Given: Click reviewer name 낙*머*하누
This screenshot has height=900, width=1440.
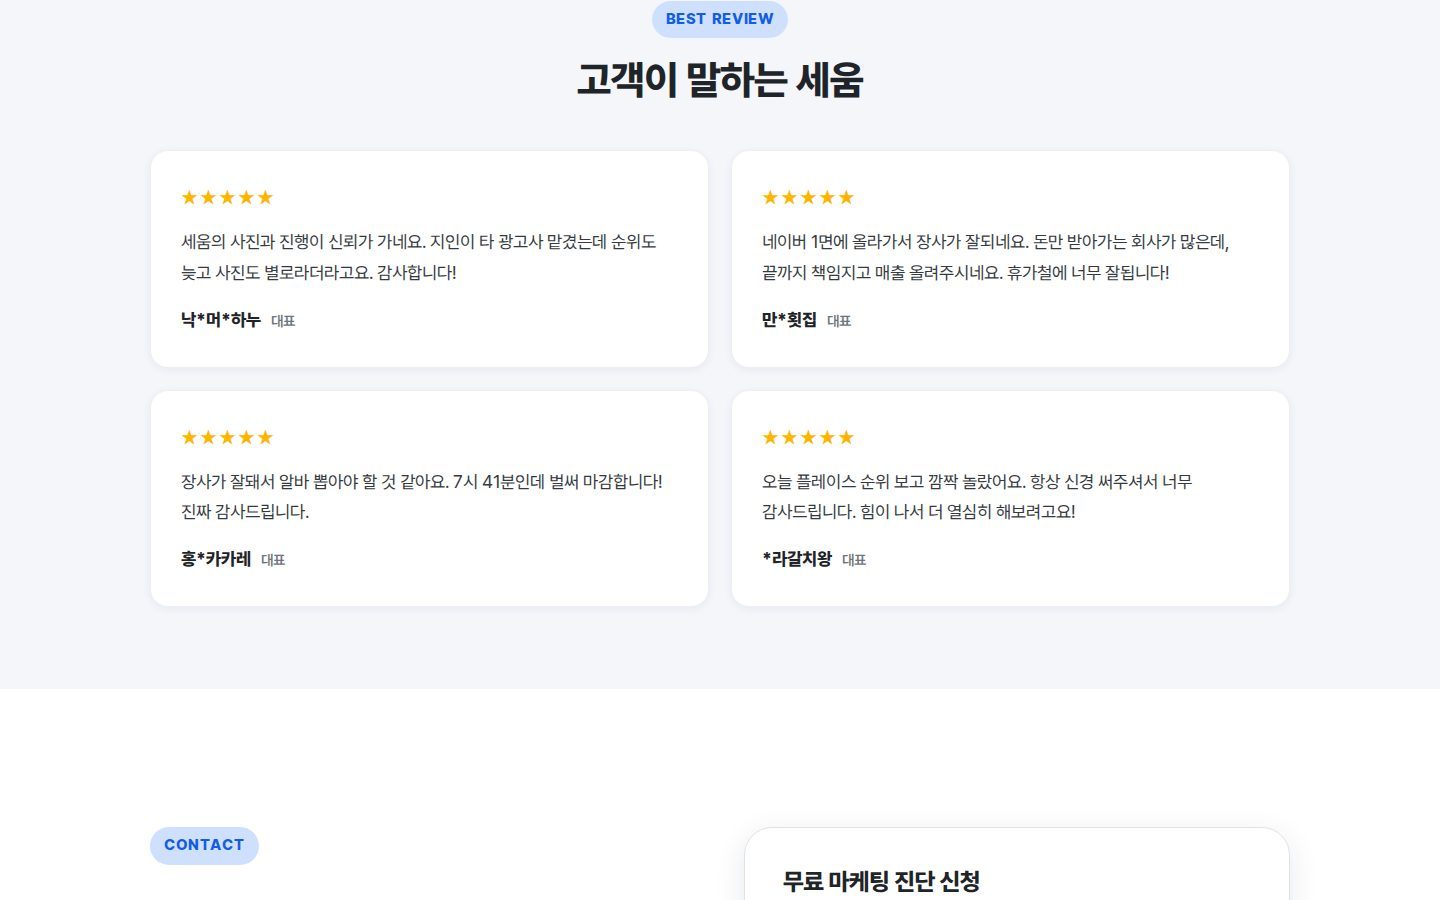Looking at the screenshot, I should tap(221, 320).
